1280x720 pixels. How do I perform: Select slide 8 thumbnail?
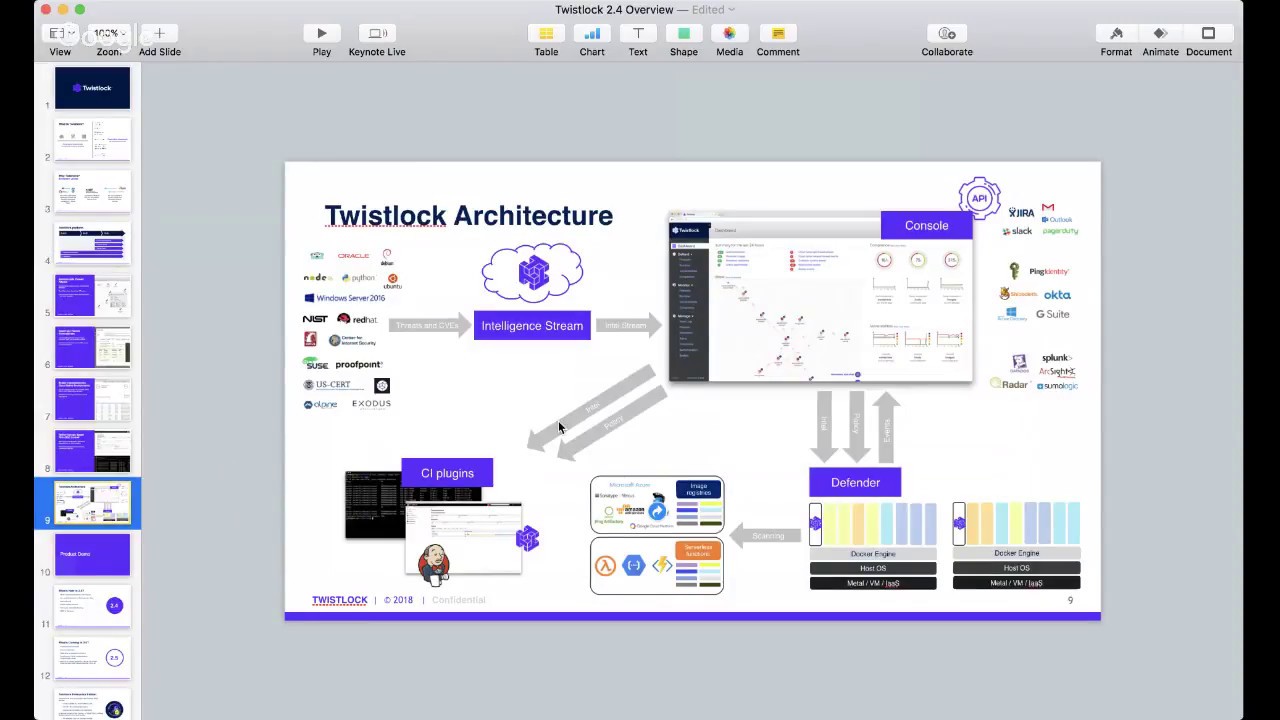tap(93, 452)
